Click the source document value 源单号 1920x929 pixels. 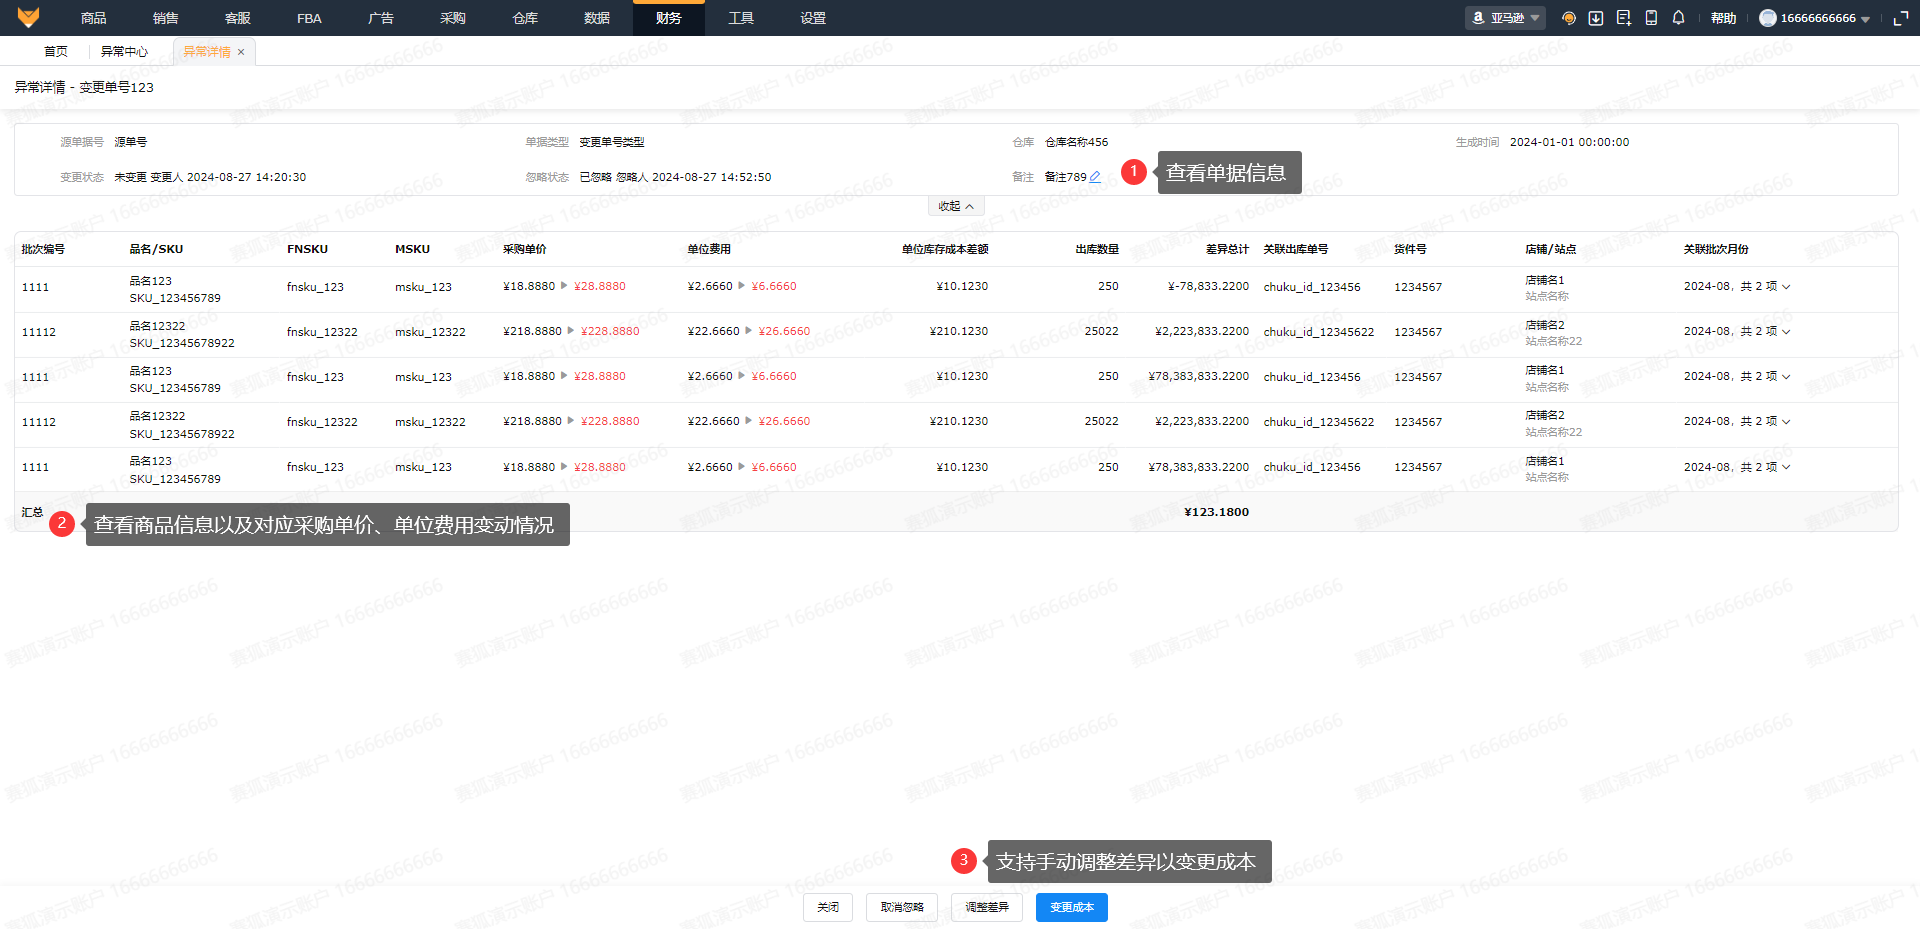click(130, 142)
